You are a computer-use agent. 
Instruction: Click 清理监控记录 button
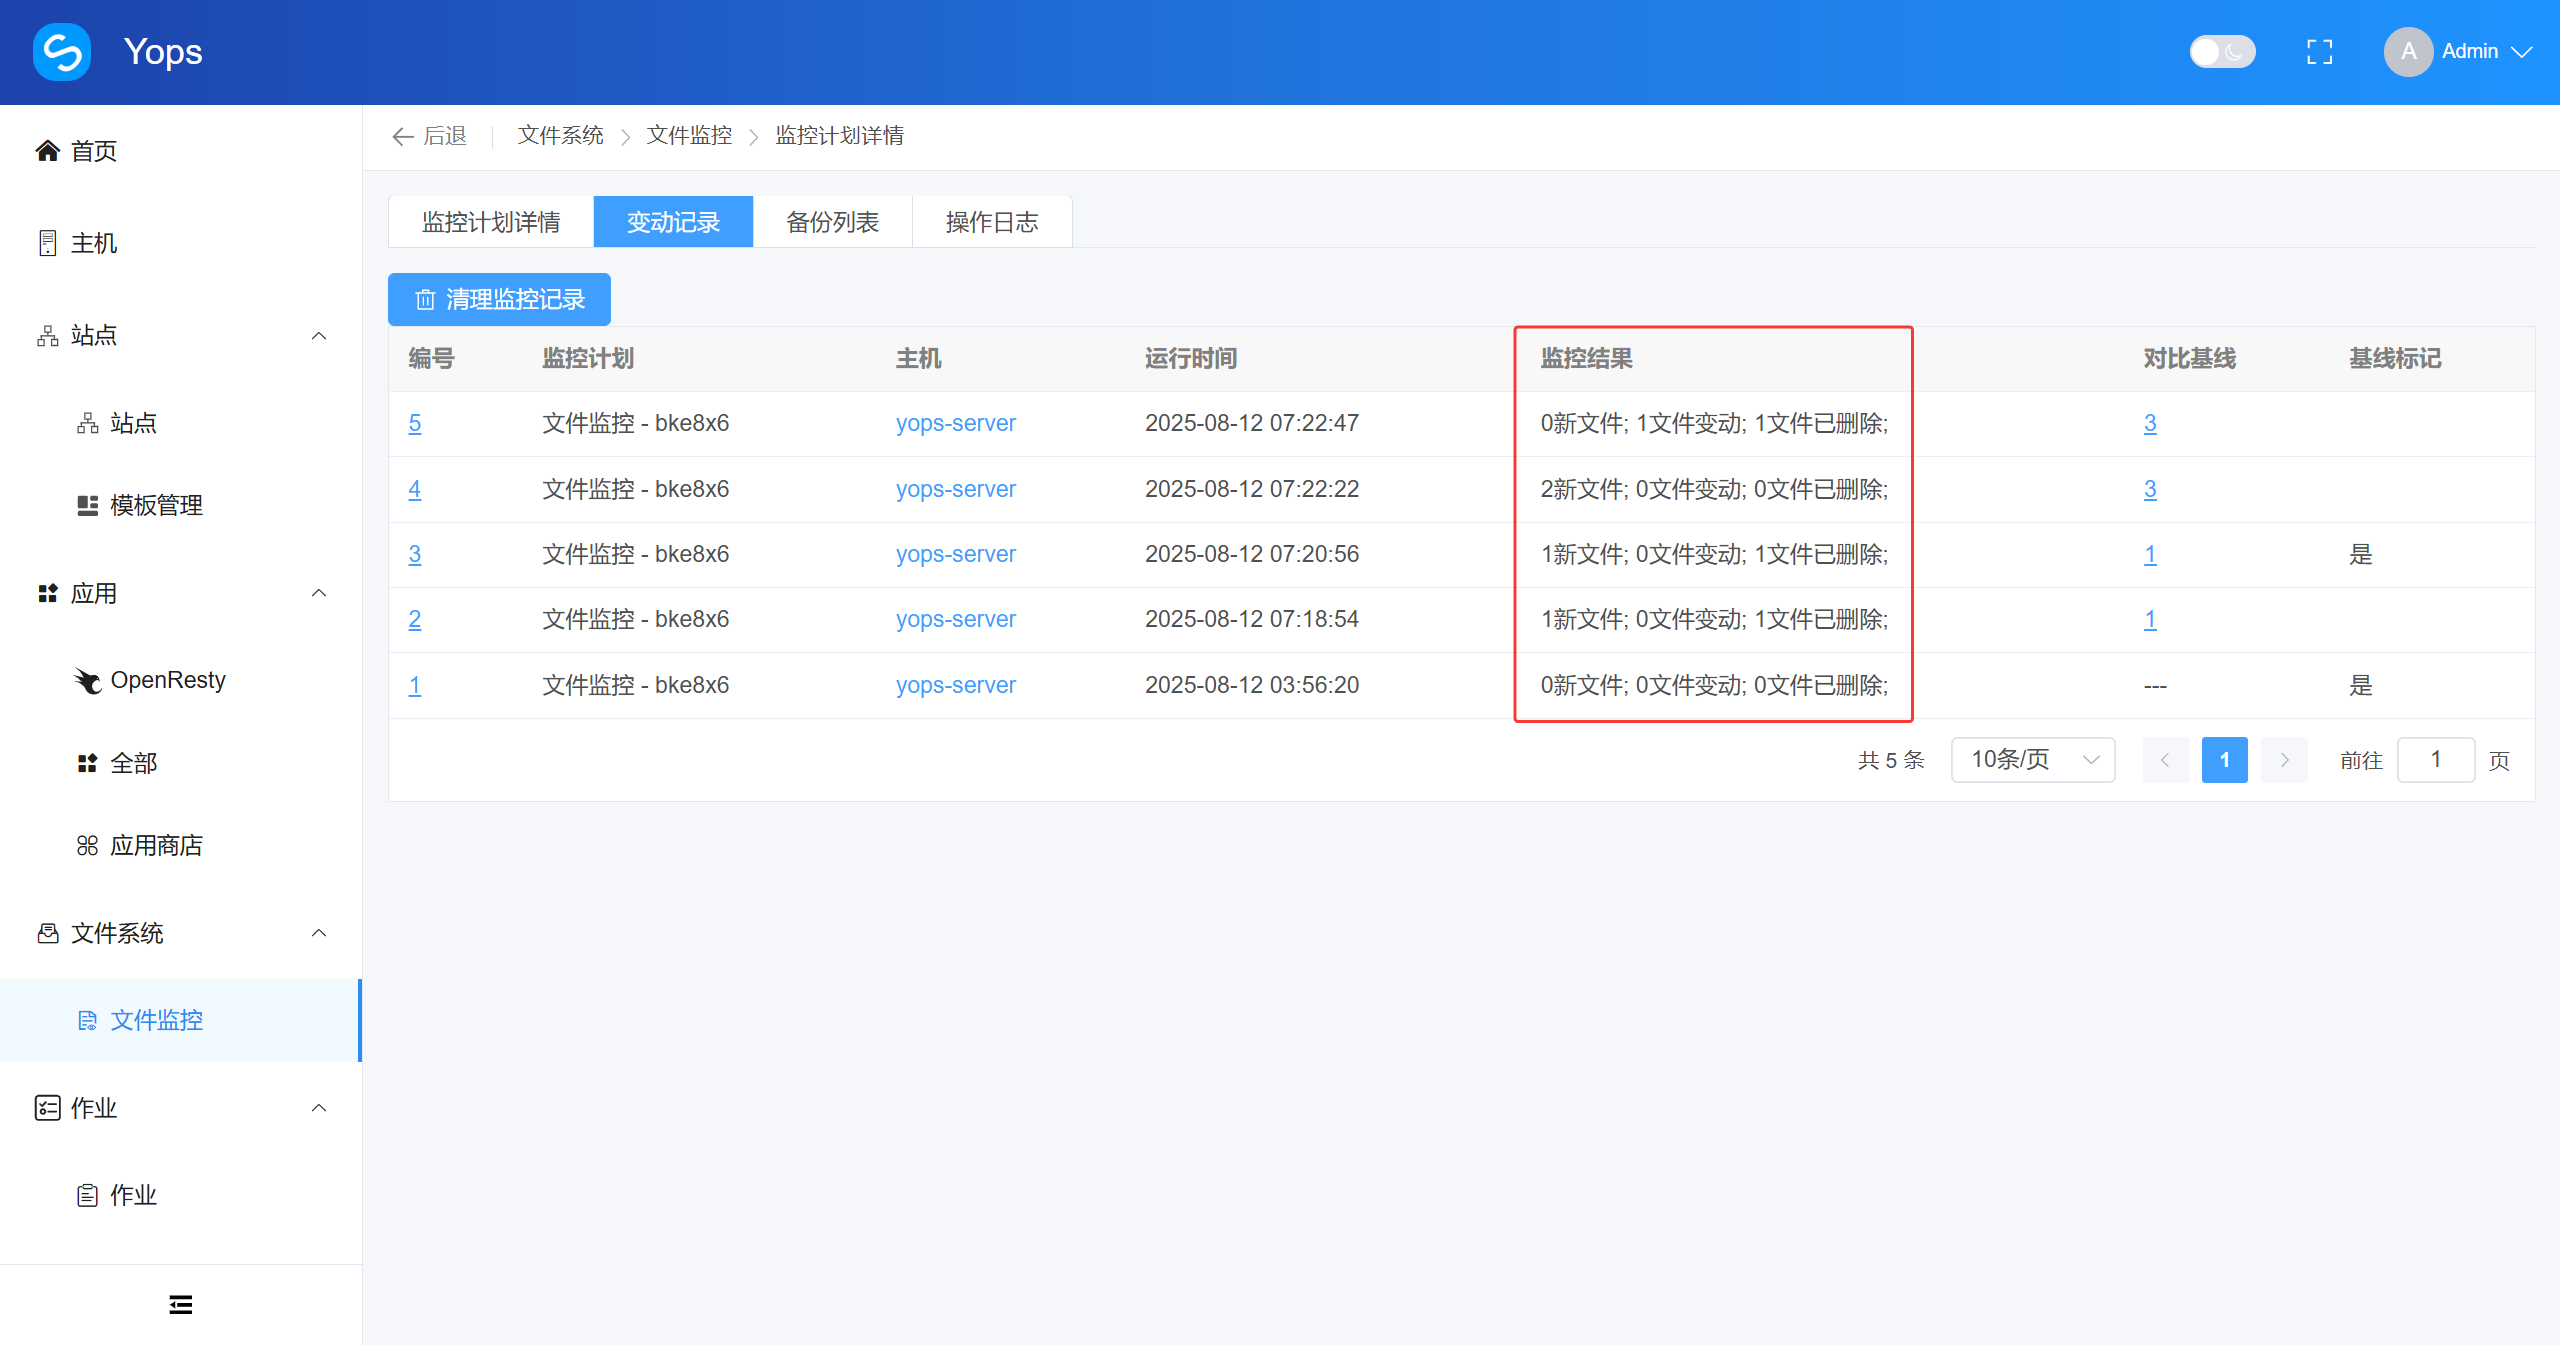tap(499, 299)
